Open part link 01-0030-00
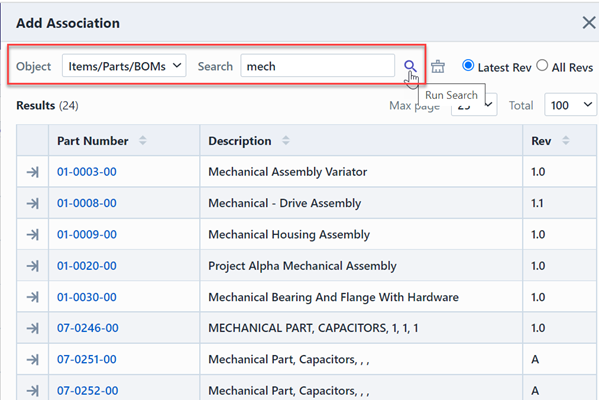The height and width of the screenshot is (400, 599). click(x=87, y=297)
